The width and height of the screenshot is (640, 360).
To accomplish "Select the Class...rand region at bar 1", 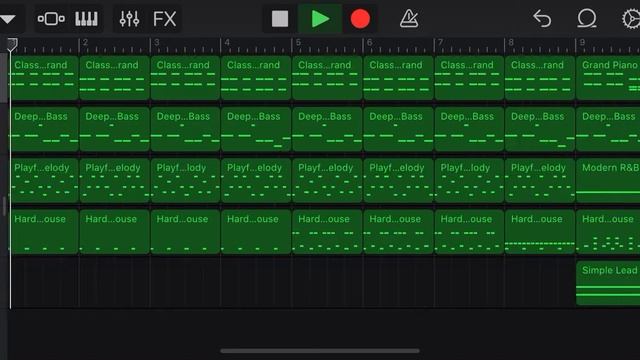I will click(44, 78).
